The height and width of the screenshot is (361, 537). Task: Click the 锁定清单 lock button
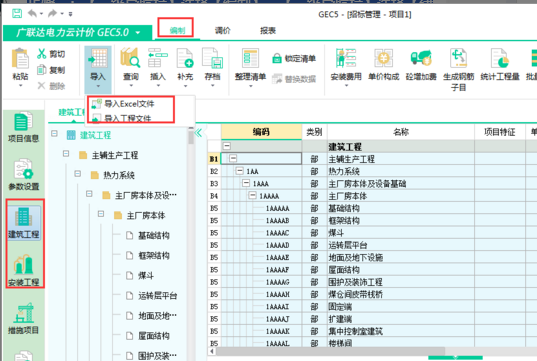(294, 59)
